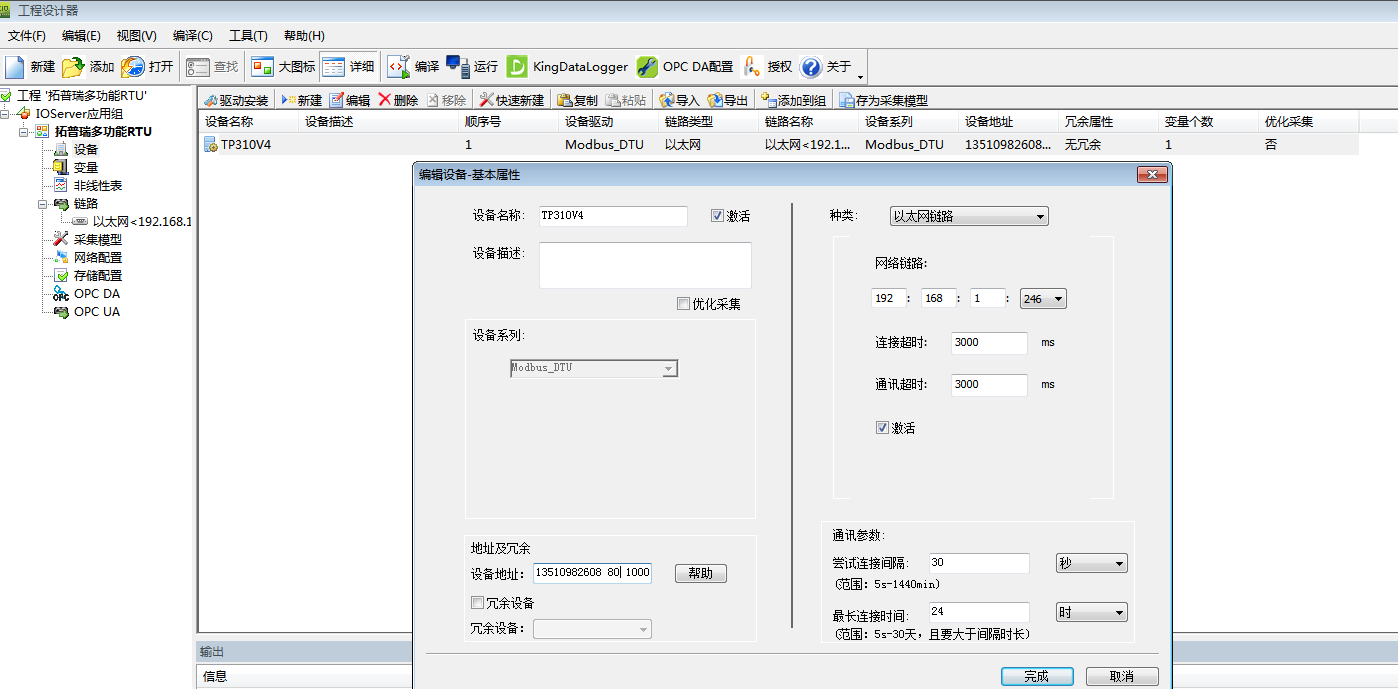Click the 编译 (Compile) toolbar icon
Viewport: 1398px width, 689px height.
(x=398, y=67)
